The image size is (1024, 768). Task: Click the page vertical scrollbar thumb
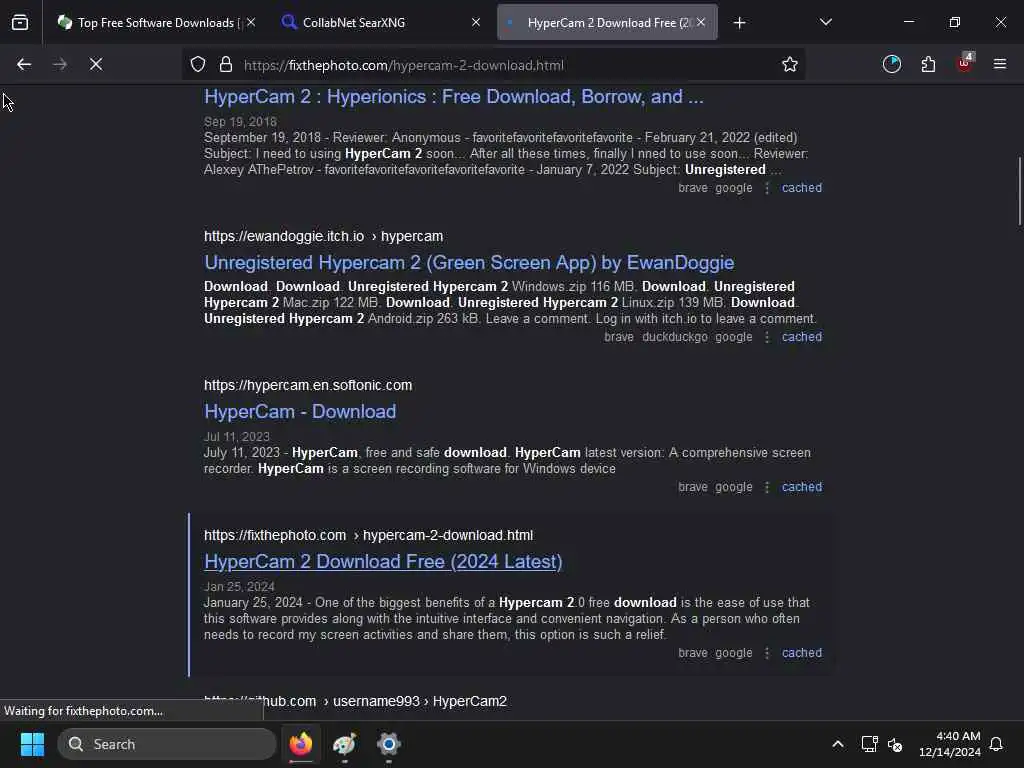click(x=1019, y=191)
